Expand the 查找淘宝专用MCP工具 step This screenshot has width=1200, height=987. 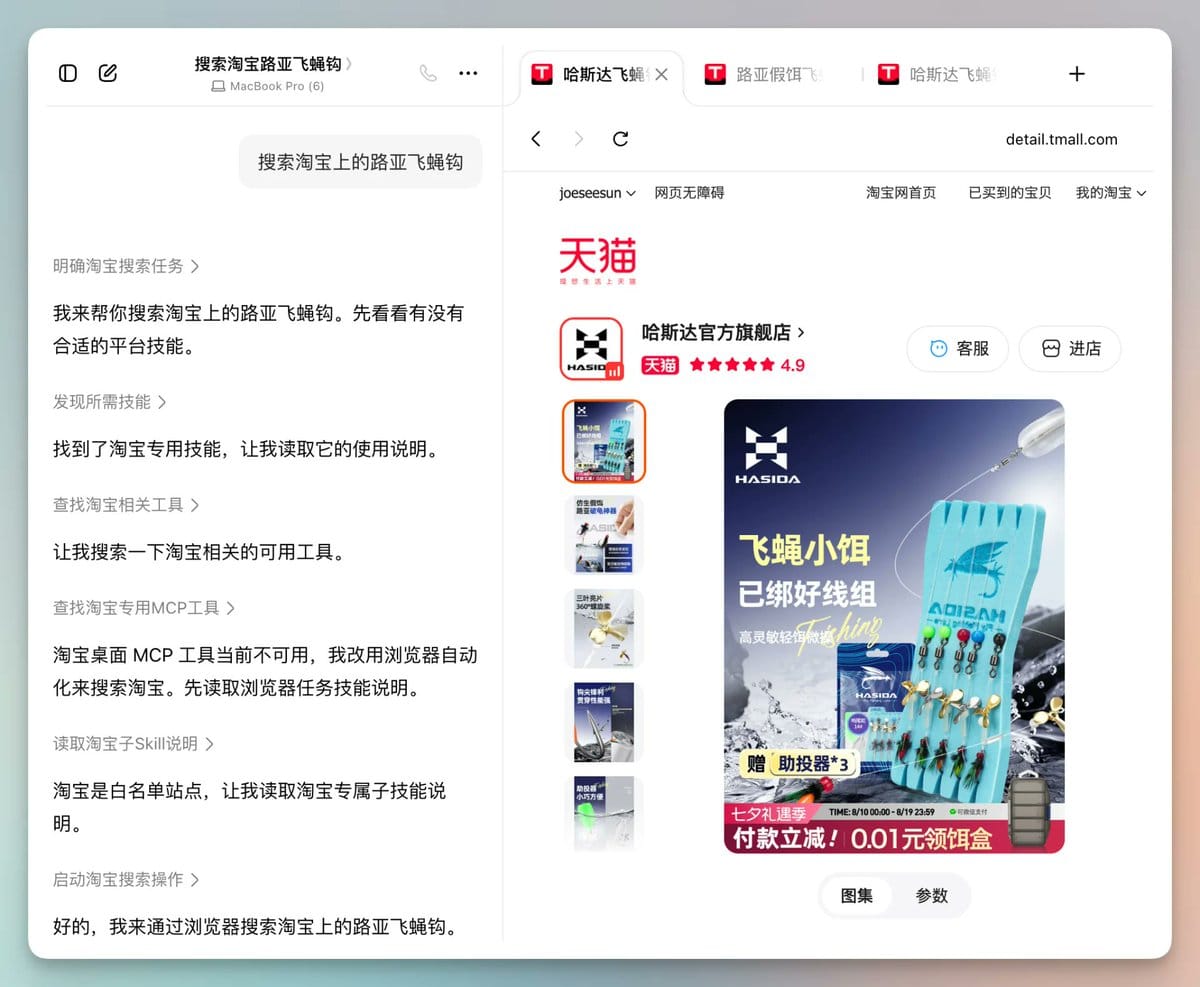tap(144, 608)
